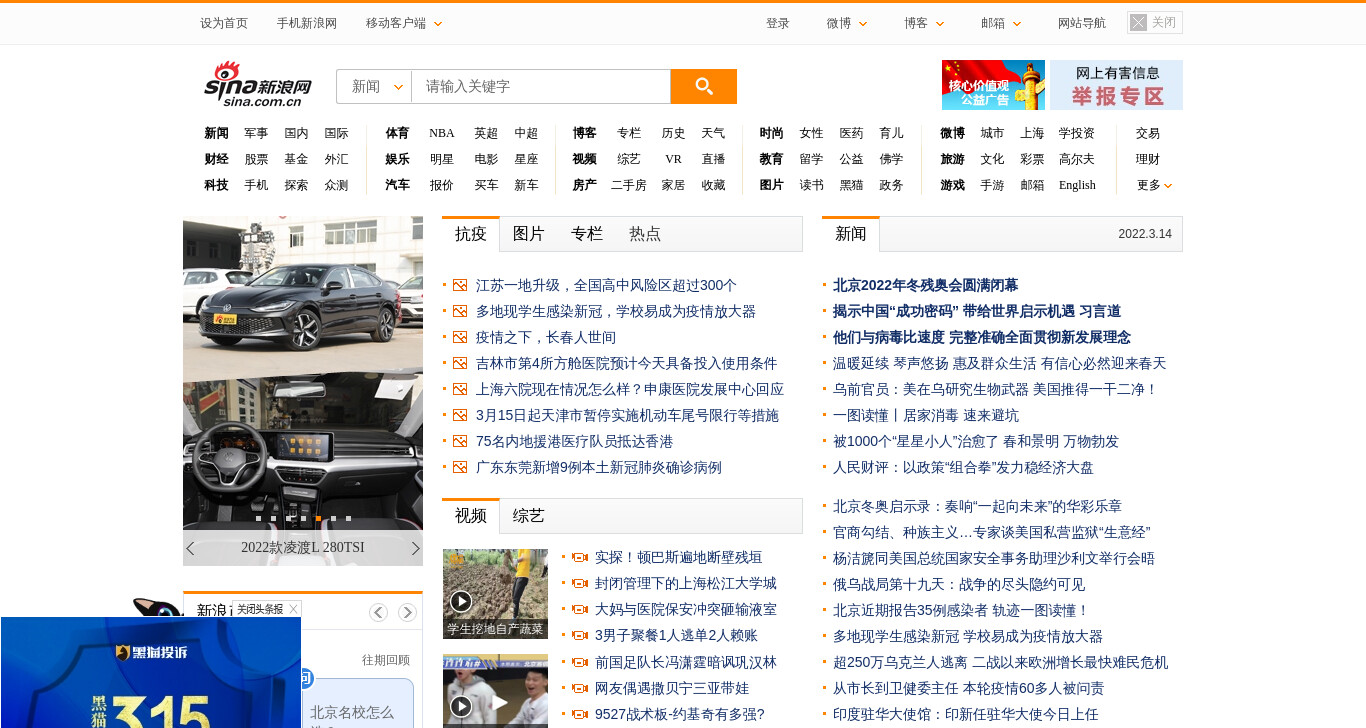
Task: Click video icon beside 3男子聚餐1人逃单2人赖账
Action: [579, 636]
